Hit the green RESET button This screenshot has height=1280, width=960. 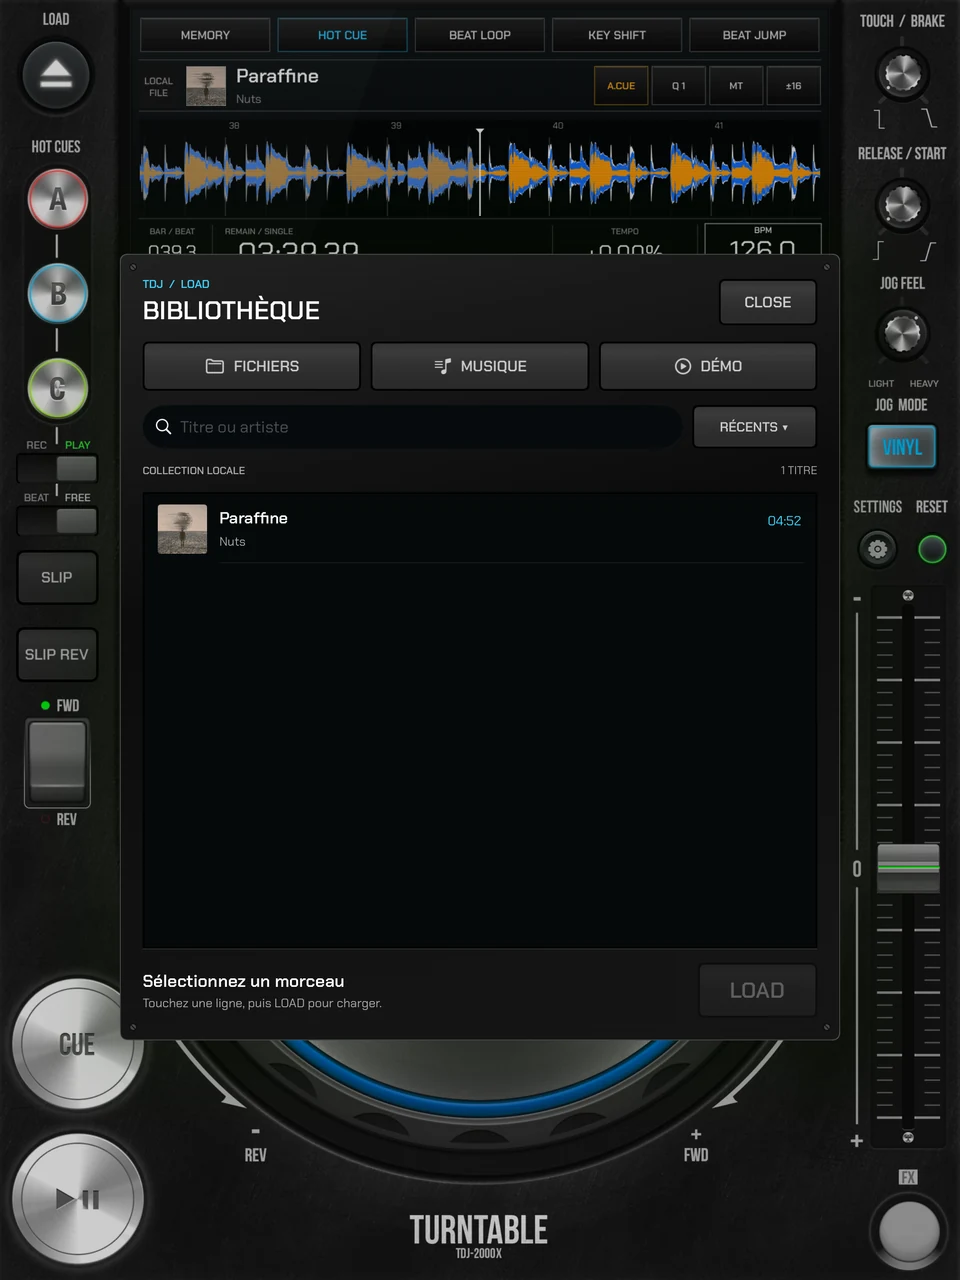point(932,549)
